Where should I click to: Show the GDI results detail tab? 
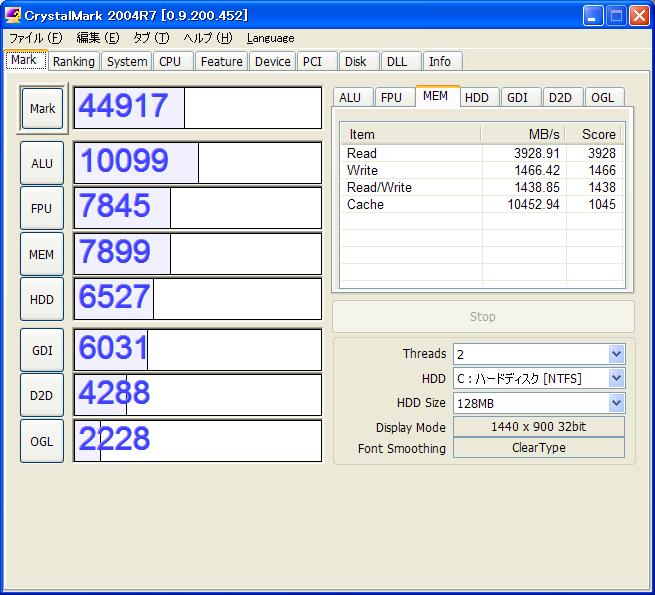pos(521,97)
